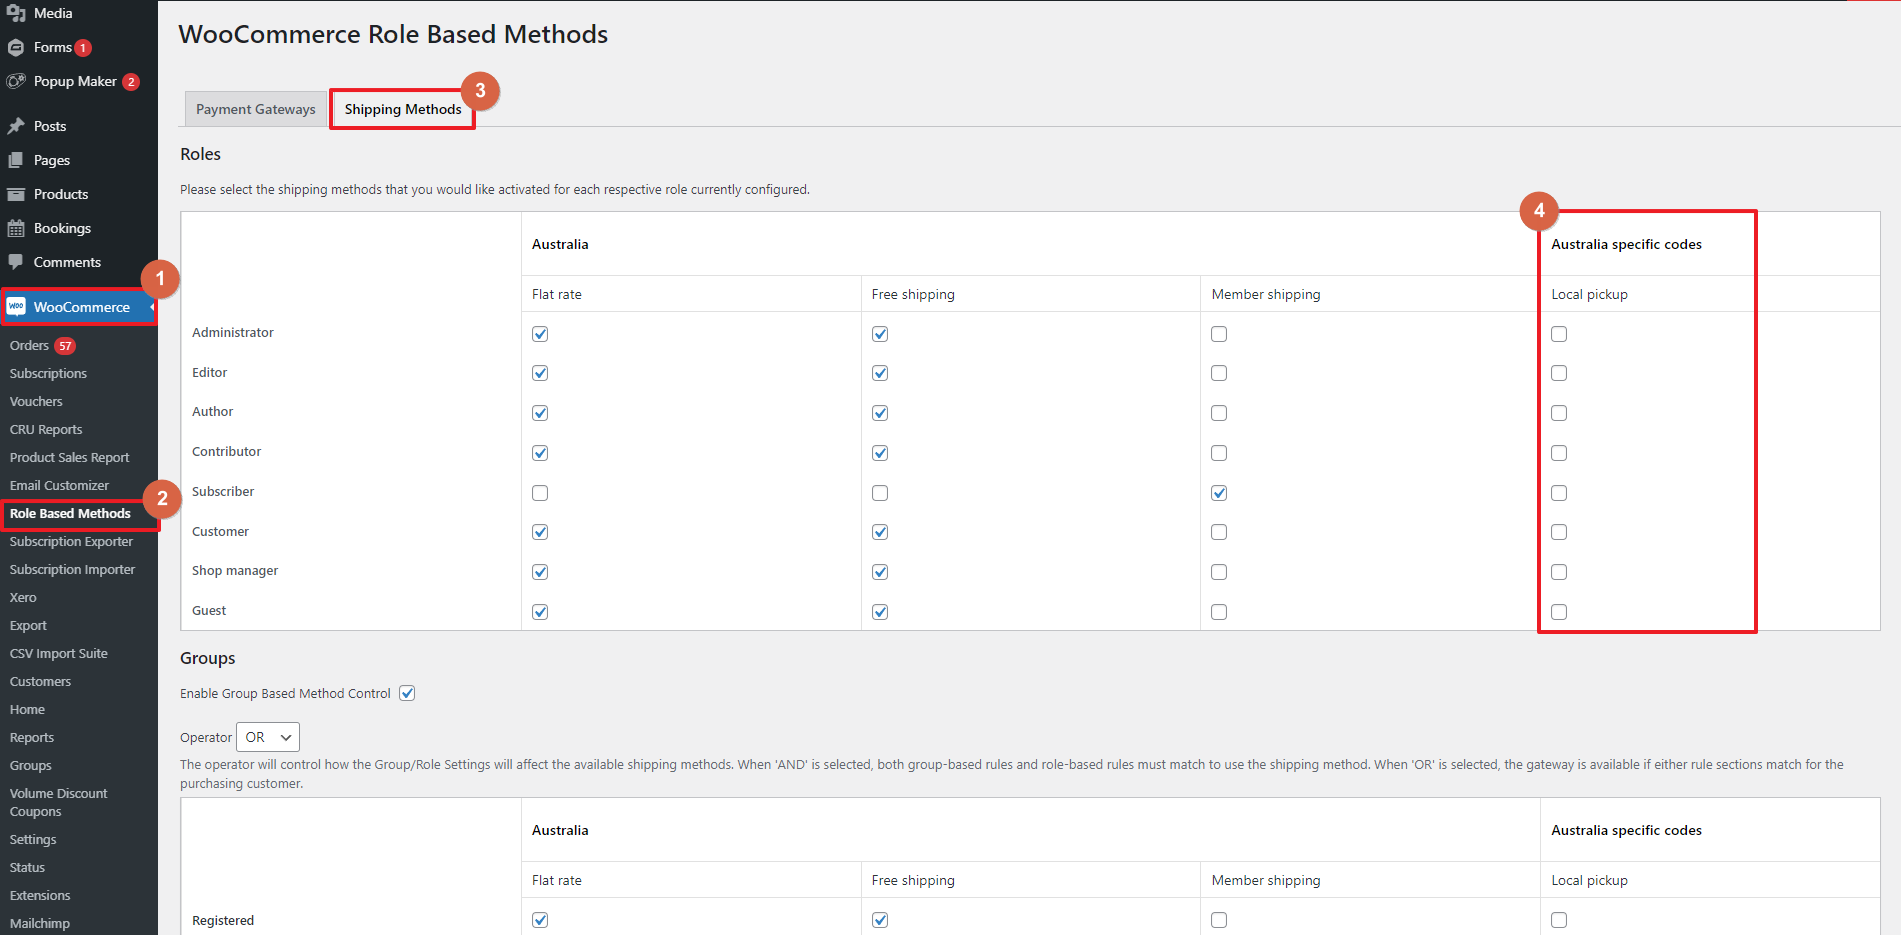
Task: Click the Forms menu icon
Action: pos(16,47)
